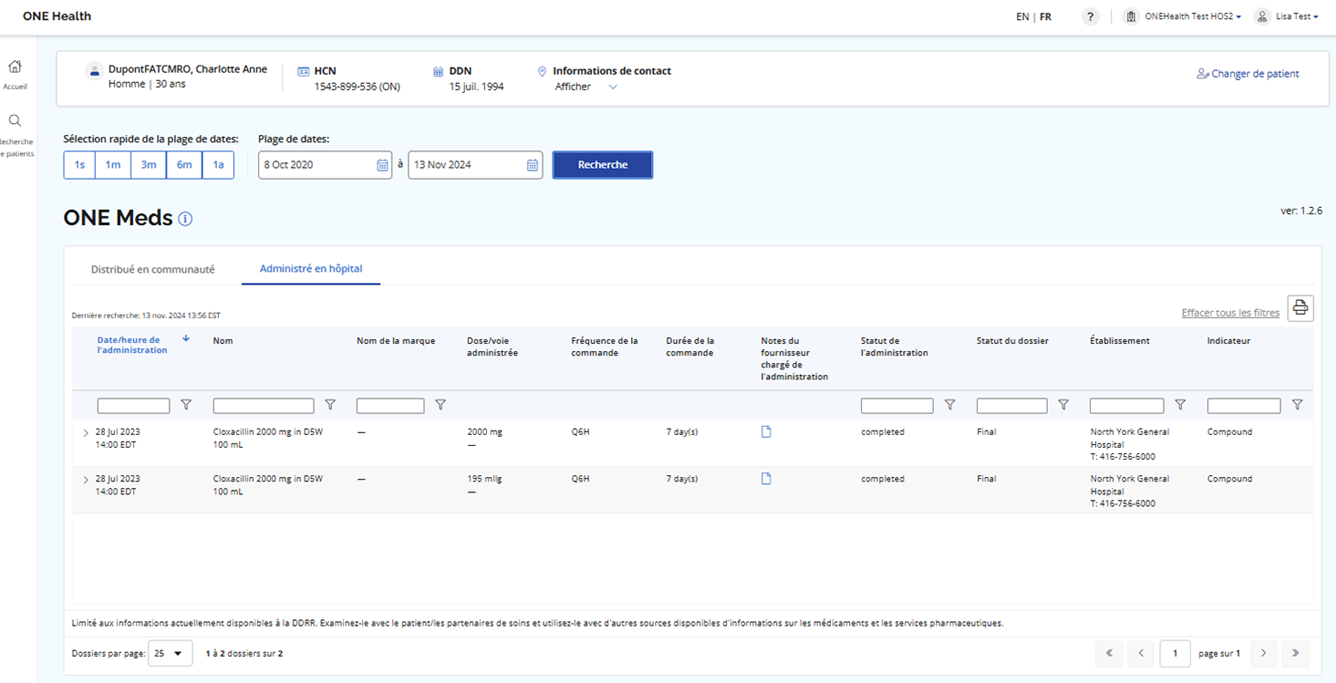Open filter options for Établissement column
This screenshot has height=683, width=1336.
[1180, 405]
